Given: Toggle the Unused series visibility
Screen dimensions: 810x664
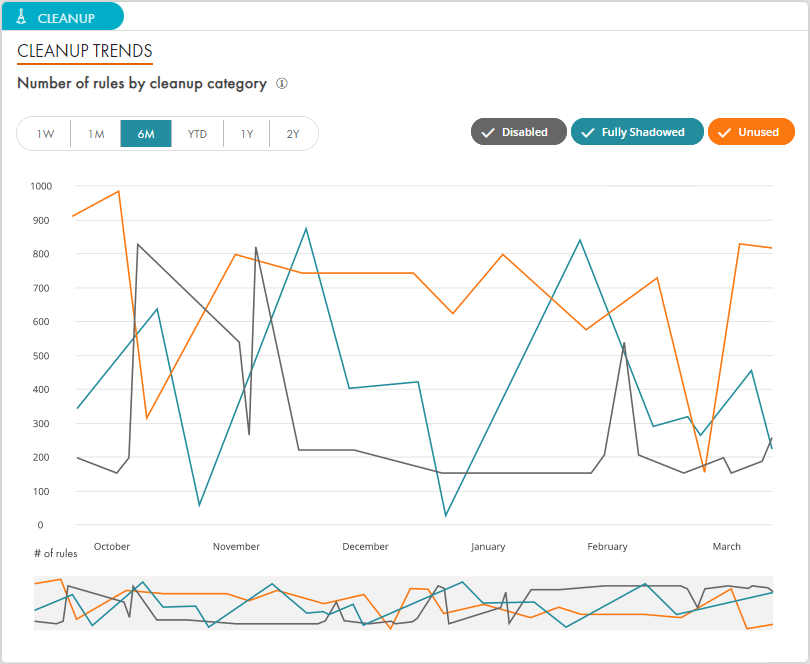Looking at the screenshot, I should point(750,132).
